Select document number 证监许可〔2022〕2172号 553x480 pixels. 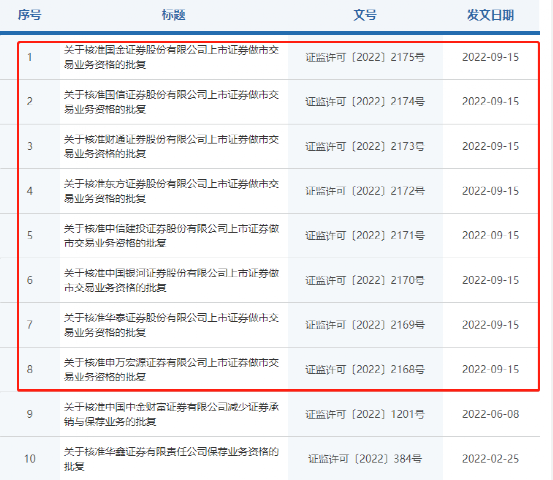click(365, 191)
